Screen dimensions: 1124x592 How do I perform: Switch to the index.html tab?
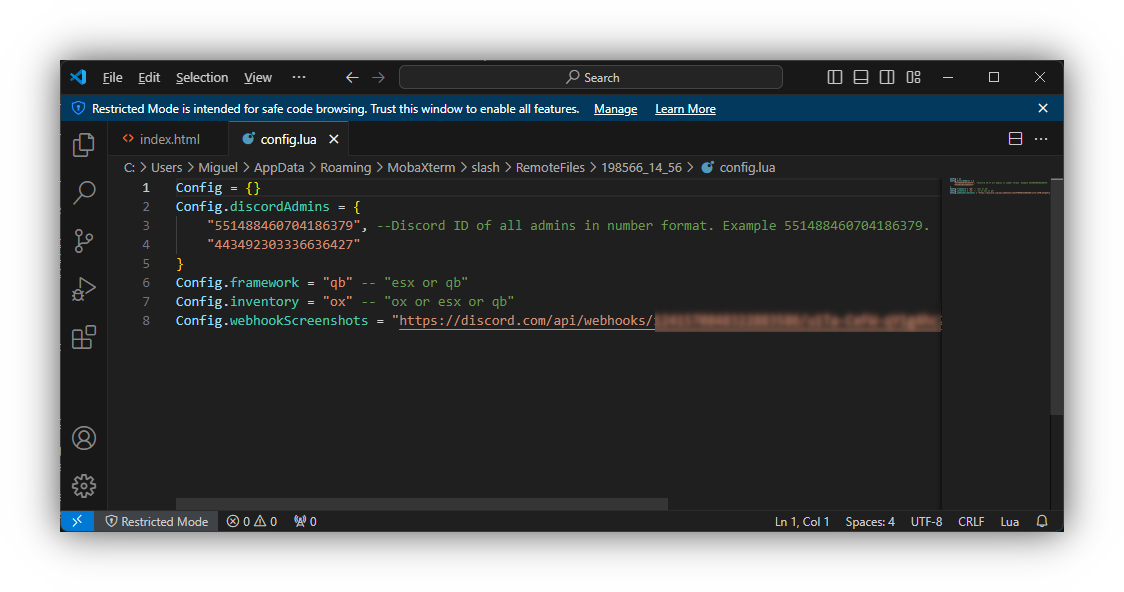[168, 139]
